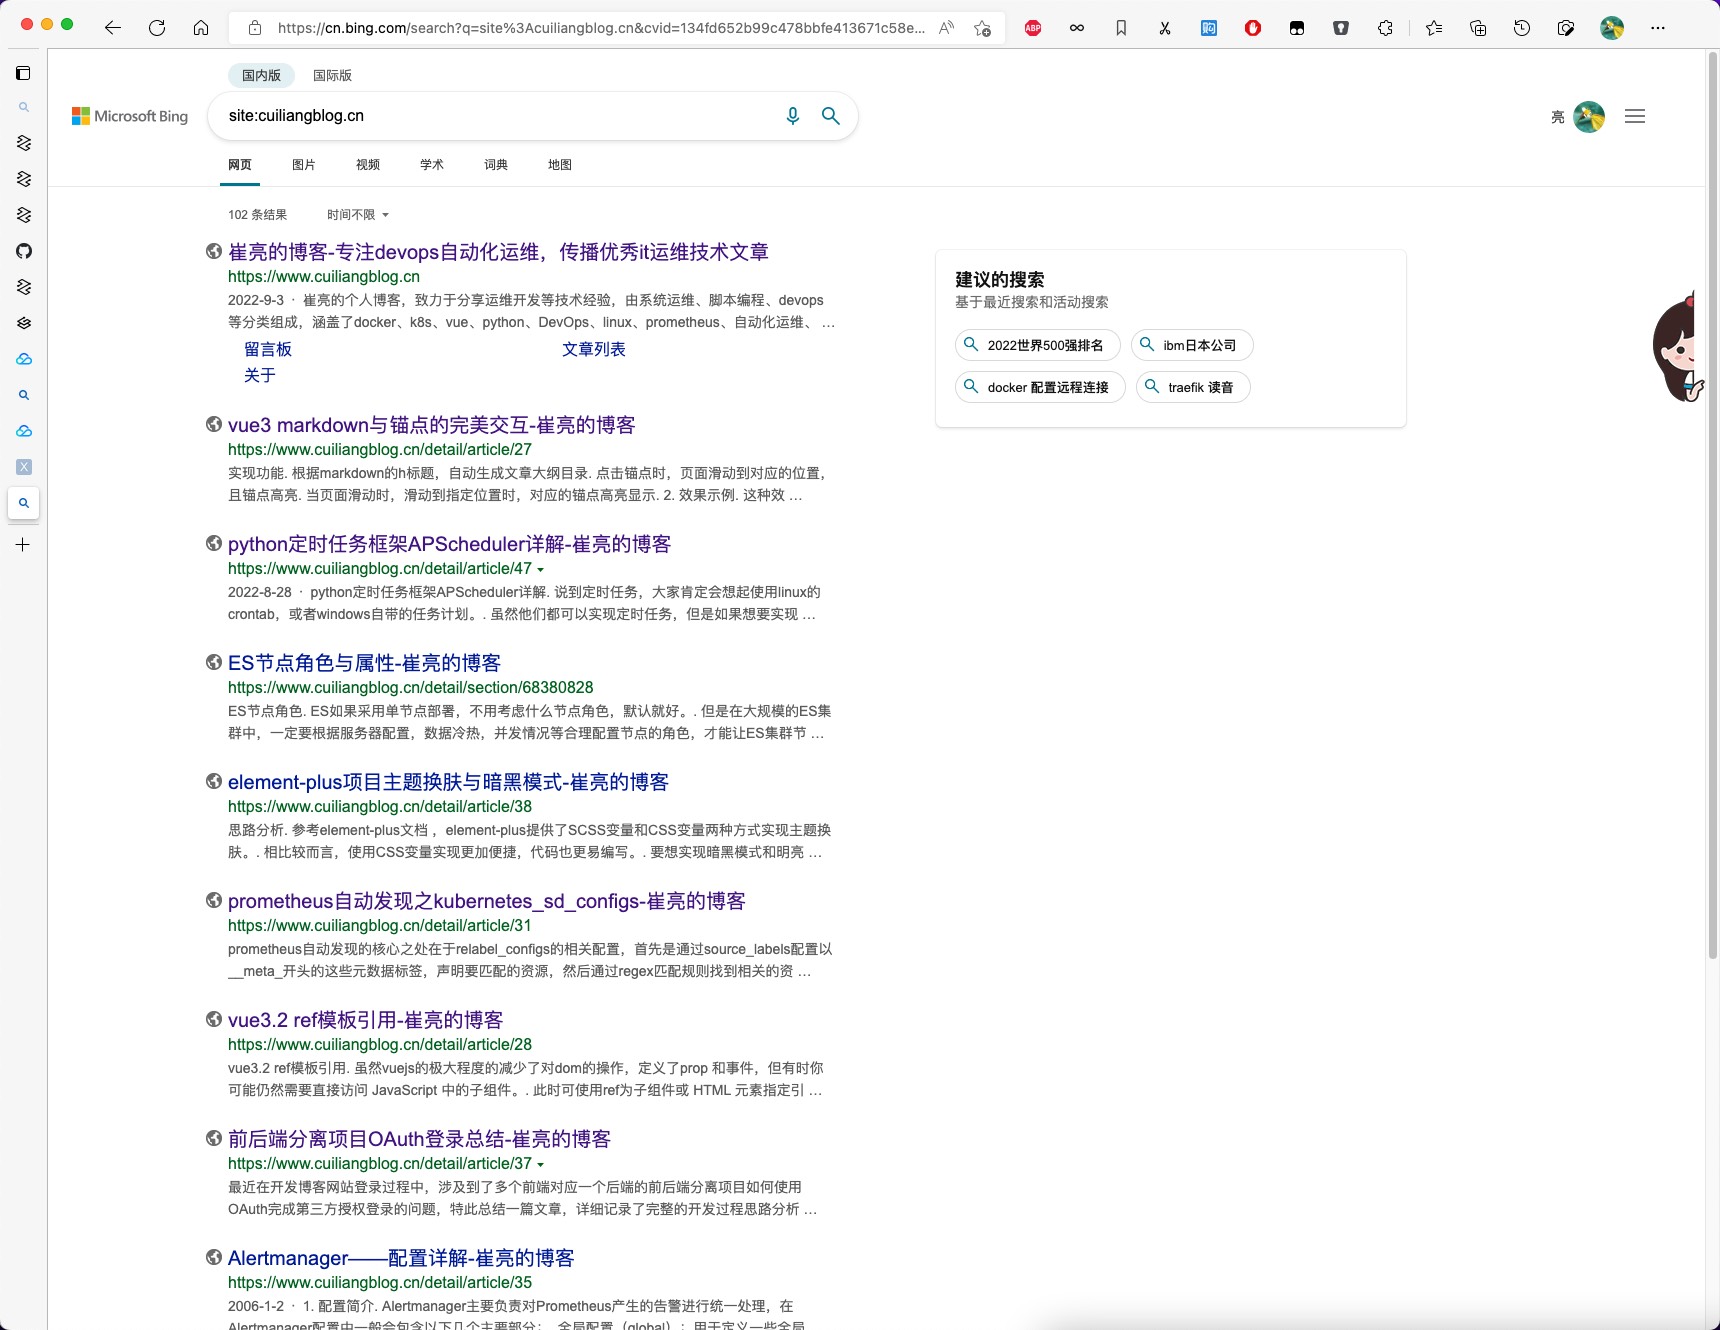Click the Microsoft Bing logo
The width and height of the screenshot is (1720, 1330).
130,116
